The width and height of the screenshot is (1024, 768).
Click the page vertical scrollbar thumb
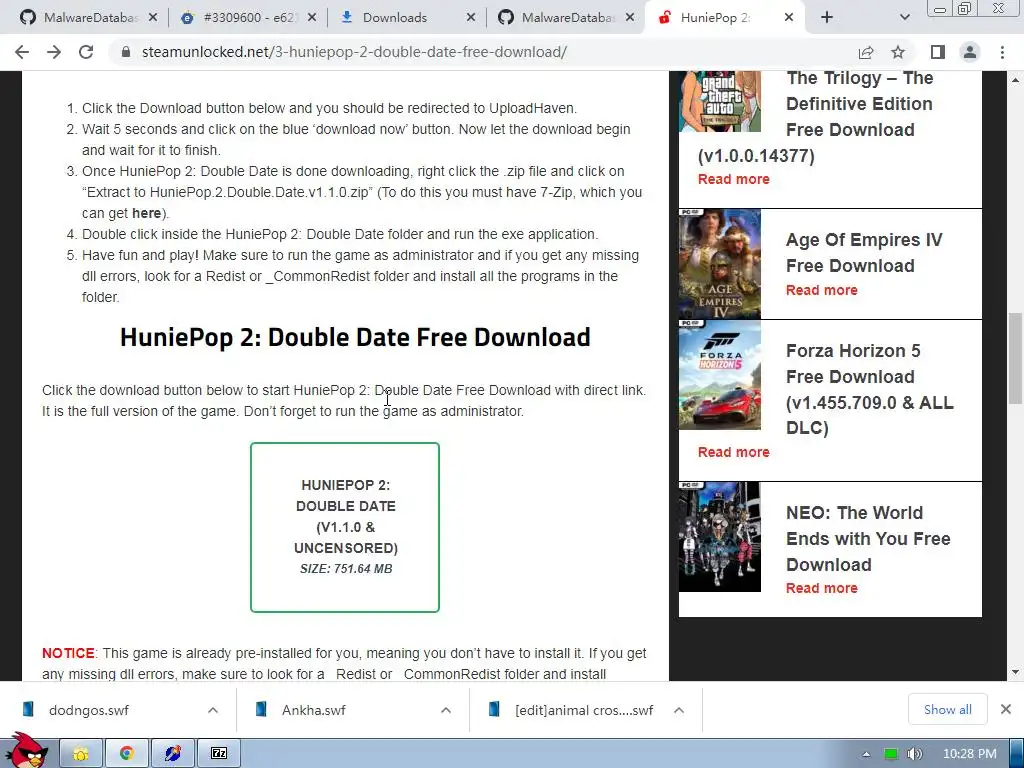tap(1015, 359)
